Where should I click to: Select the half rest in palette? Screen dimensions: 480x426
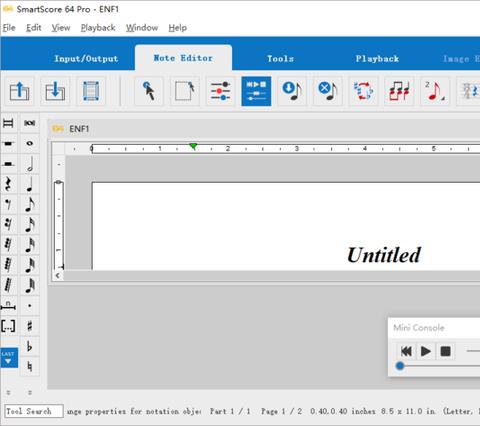click(x=9, y=164)
